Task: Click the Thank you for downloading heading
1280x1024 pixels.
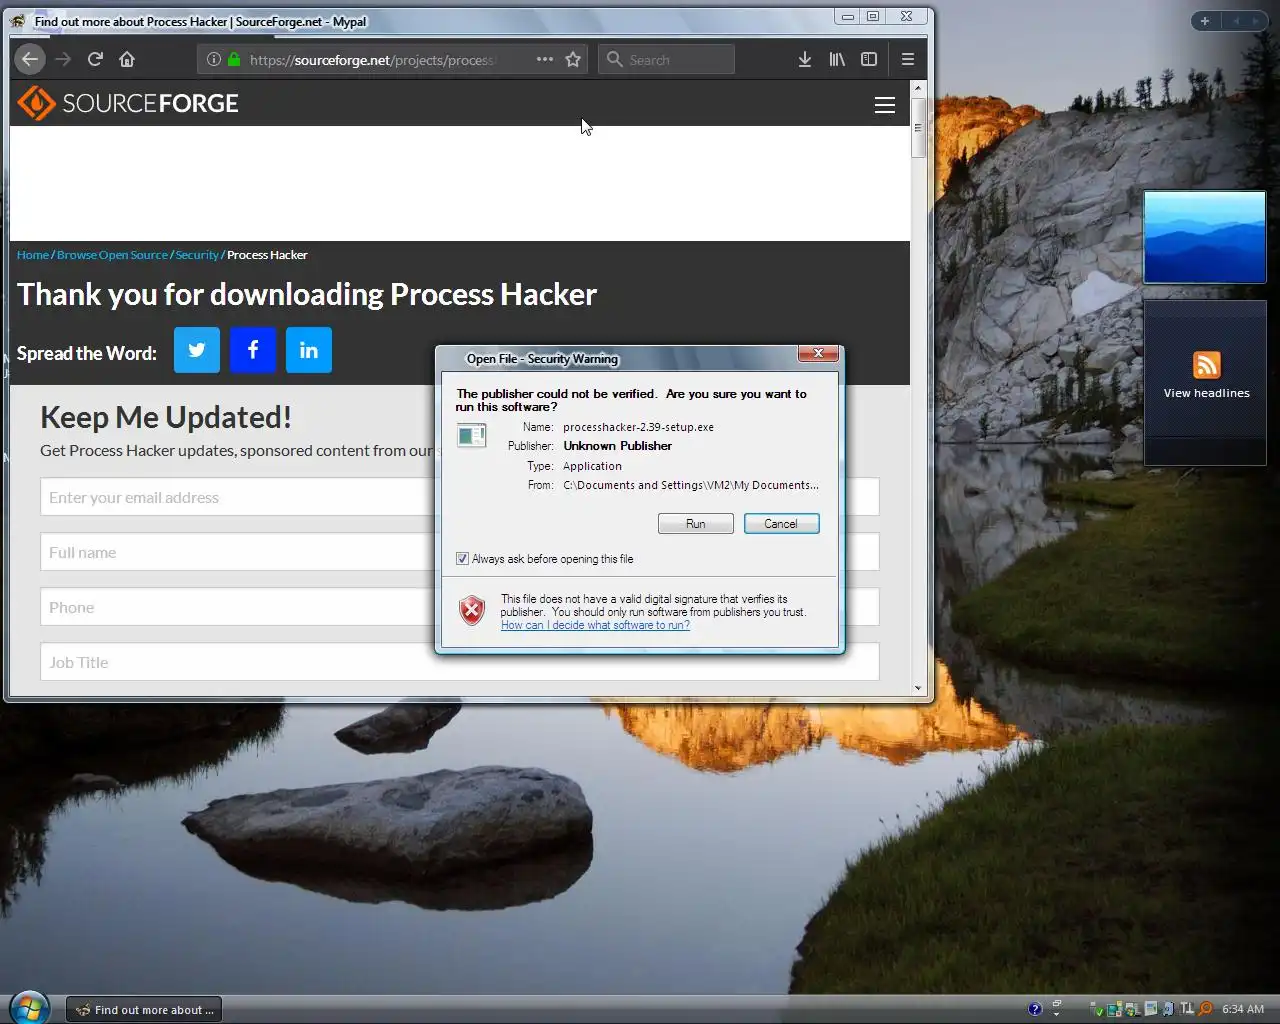Action: pos(307,294)
